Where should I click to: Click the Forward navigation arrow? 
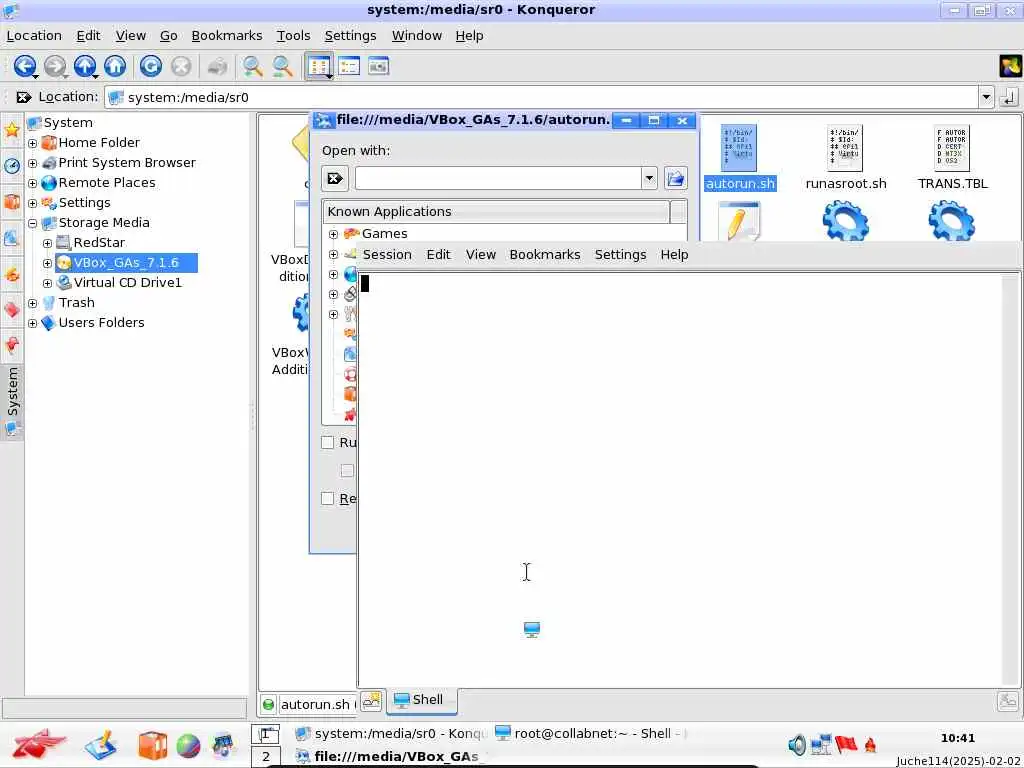[x=56, y=66]
